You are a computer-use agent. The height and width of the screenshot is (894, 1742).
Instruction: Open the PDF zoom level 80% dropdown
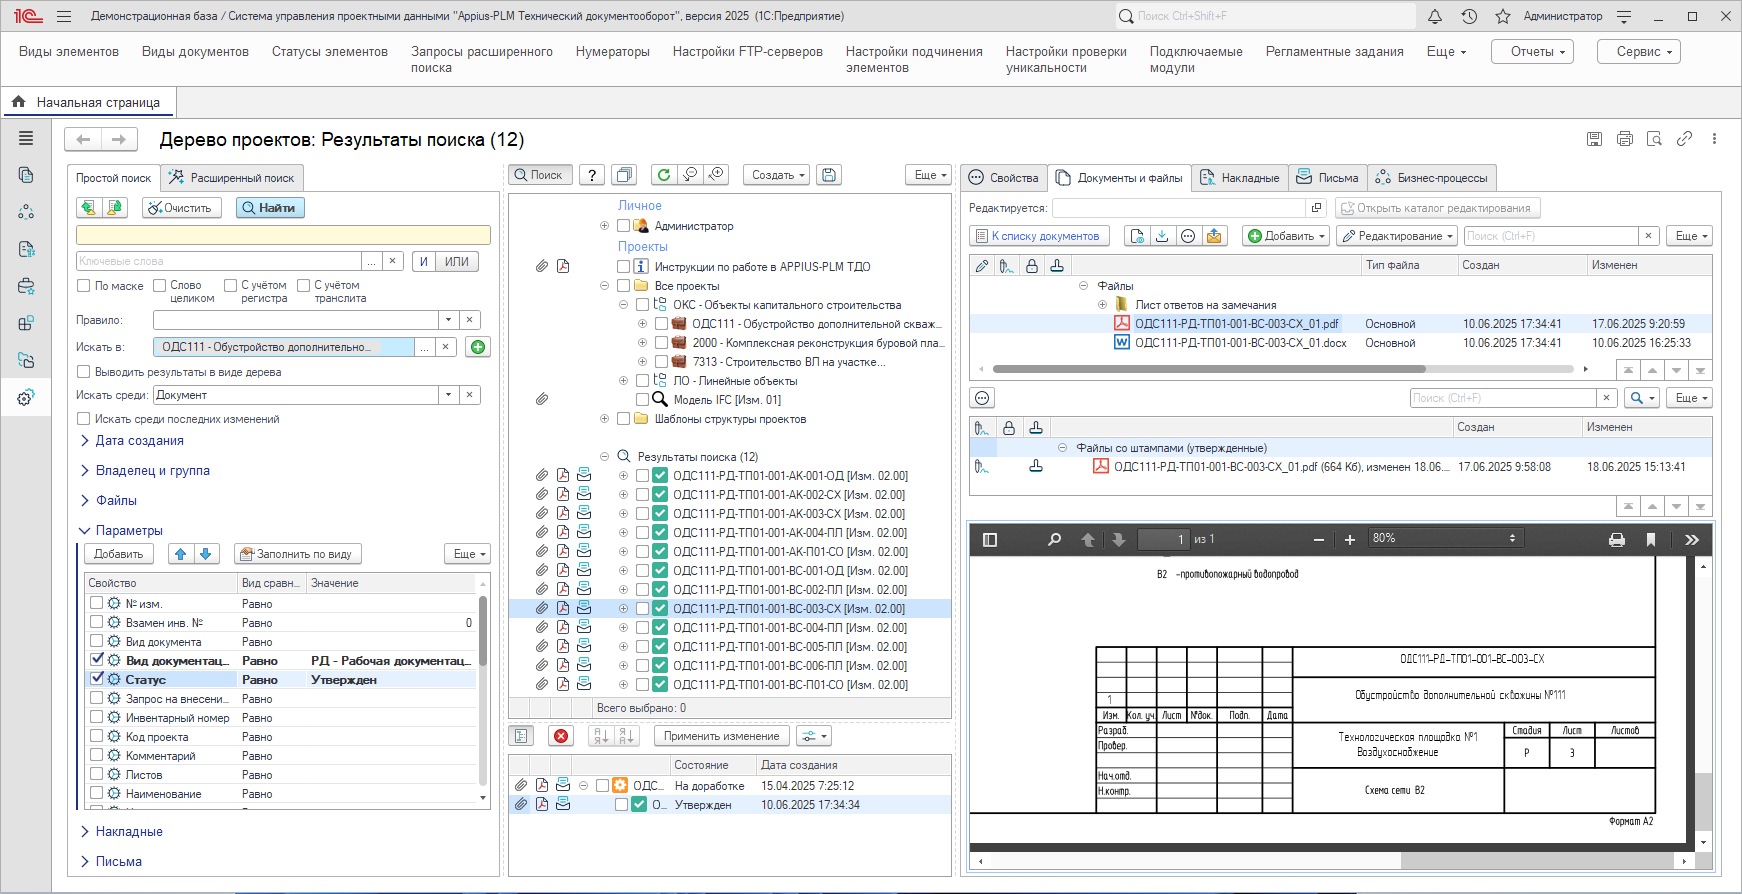1445,539
